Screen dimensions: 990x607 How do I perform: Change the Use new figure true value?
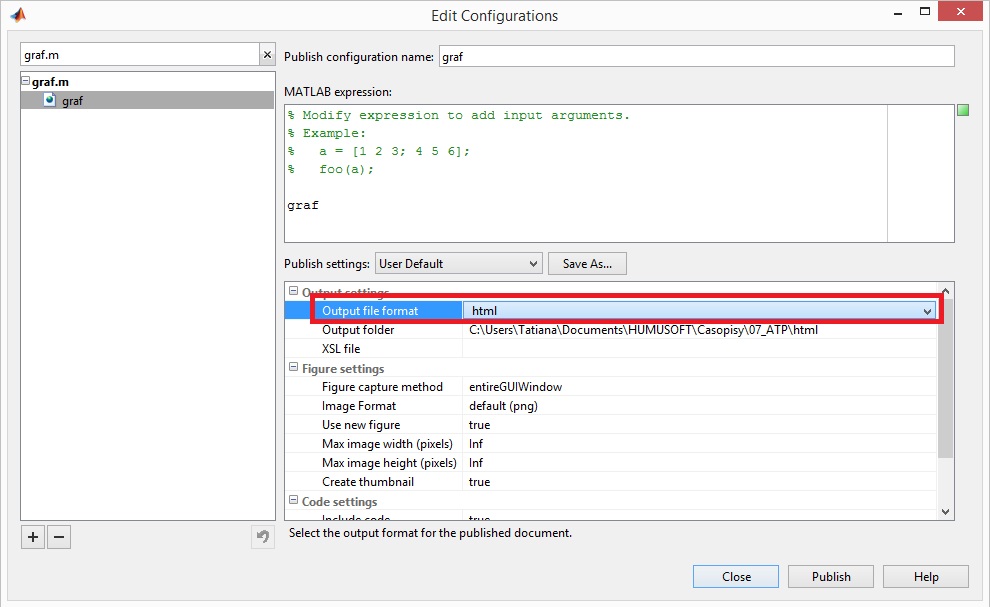(x=479, y=424)
